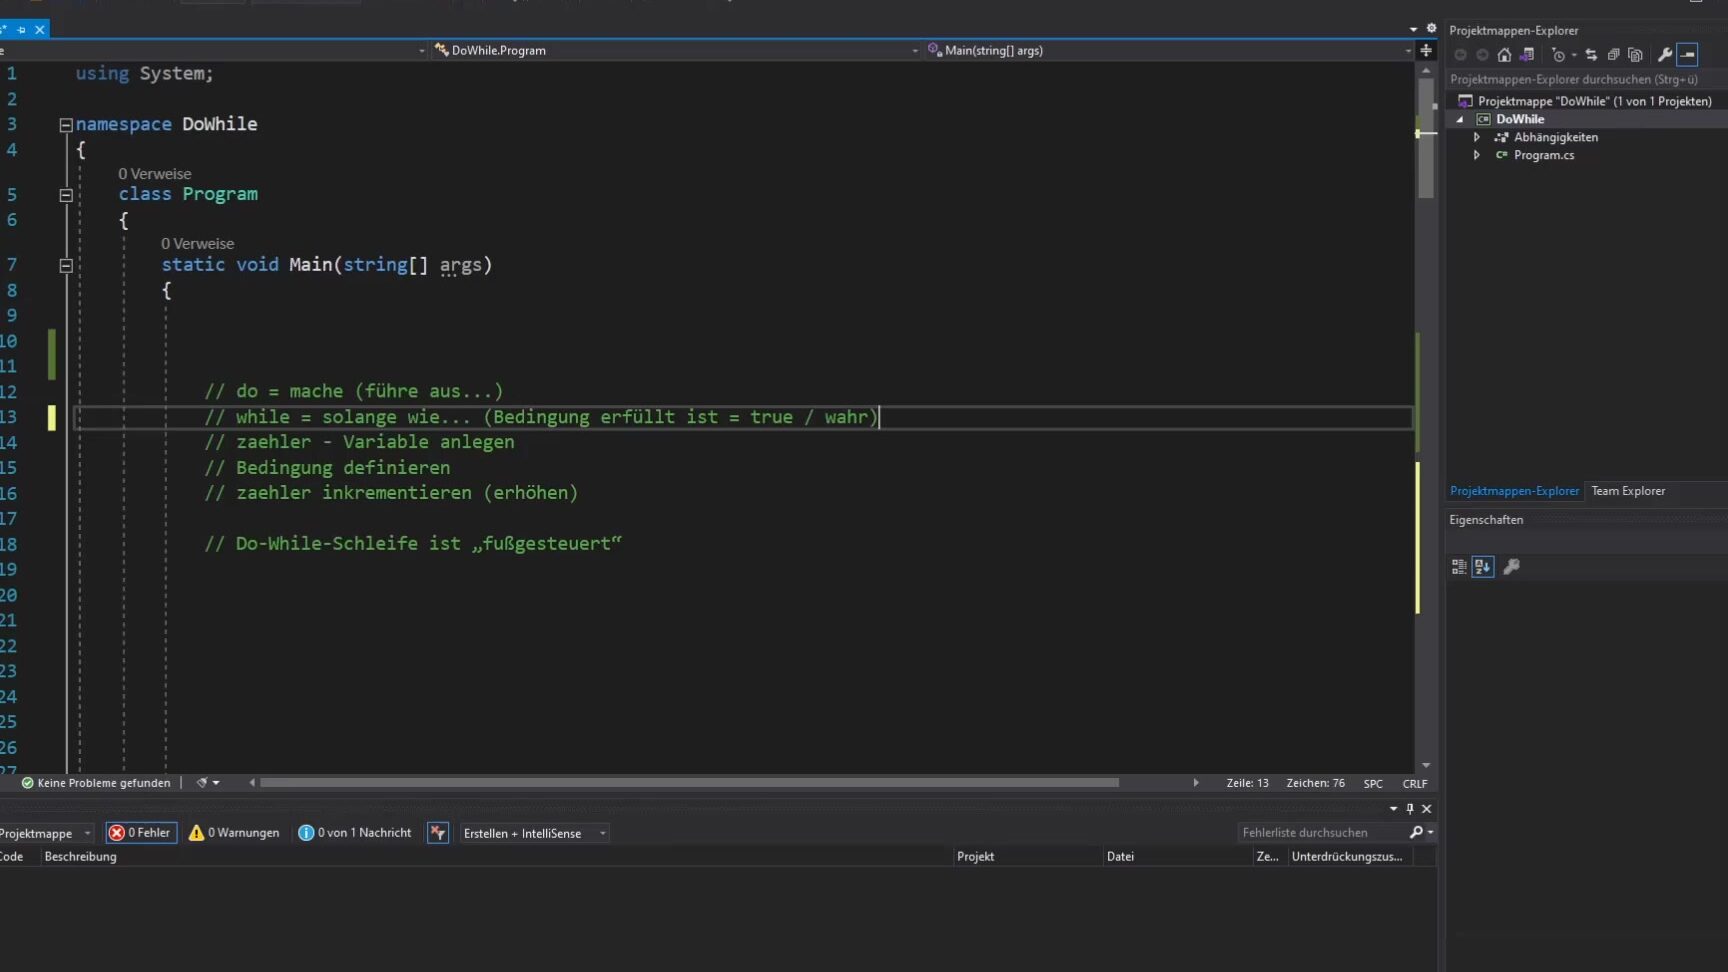Screen dimensions: 1728x972
Task: Open properties via the wrench icon
Action: (x=1665, y=55)
